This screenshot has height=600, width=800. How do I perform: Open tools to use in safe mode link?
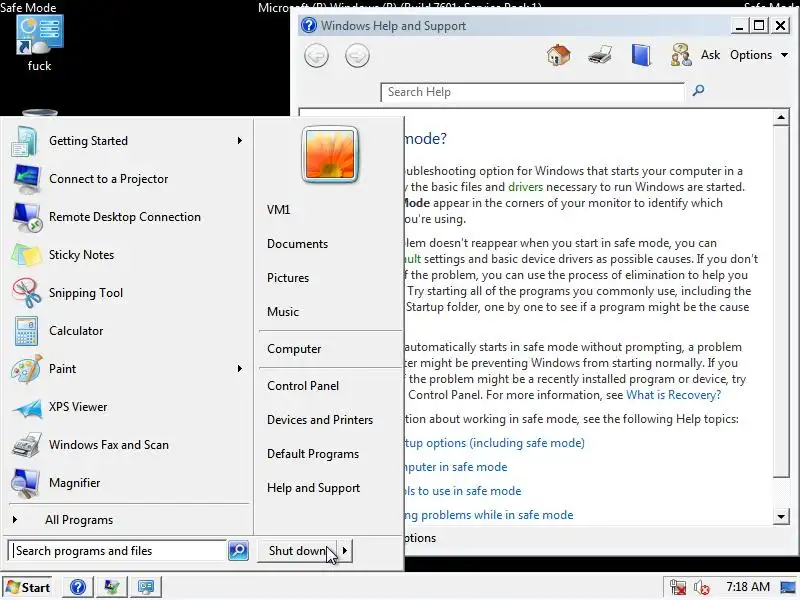(463, 491)
